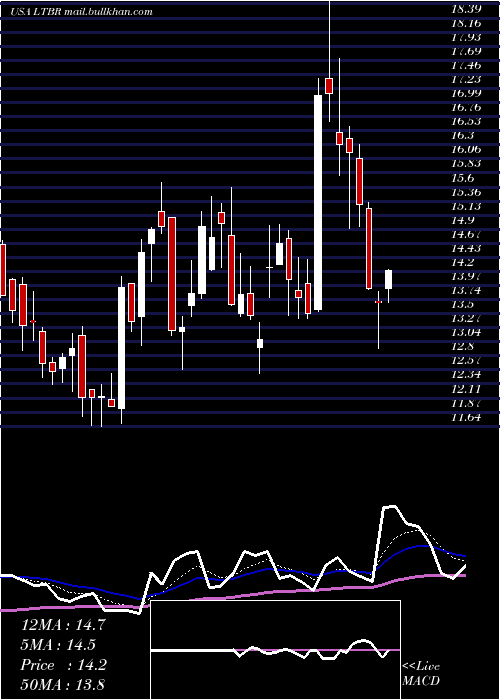Select the 15.36 price label
500x700 pixels.
[466, 192]
